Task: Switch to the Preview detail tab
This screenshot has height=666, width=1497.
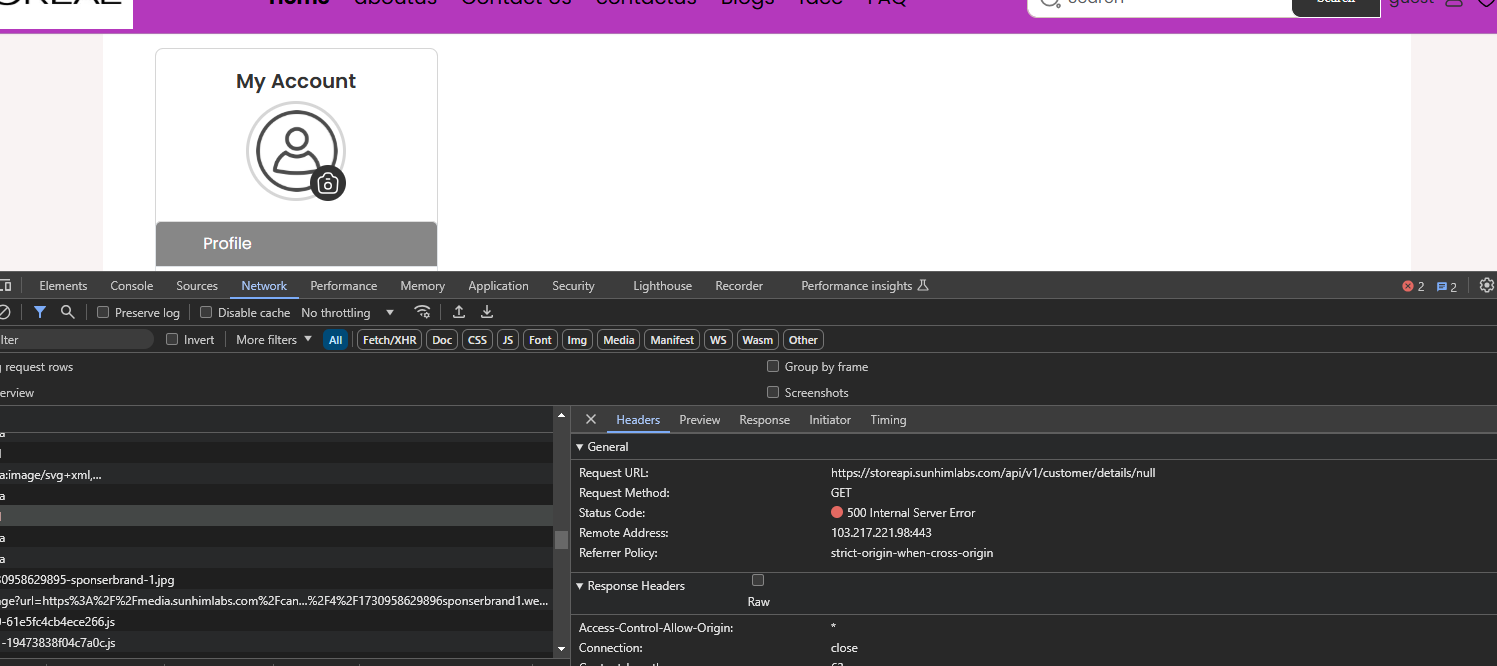Action: [700, 420]
